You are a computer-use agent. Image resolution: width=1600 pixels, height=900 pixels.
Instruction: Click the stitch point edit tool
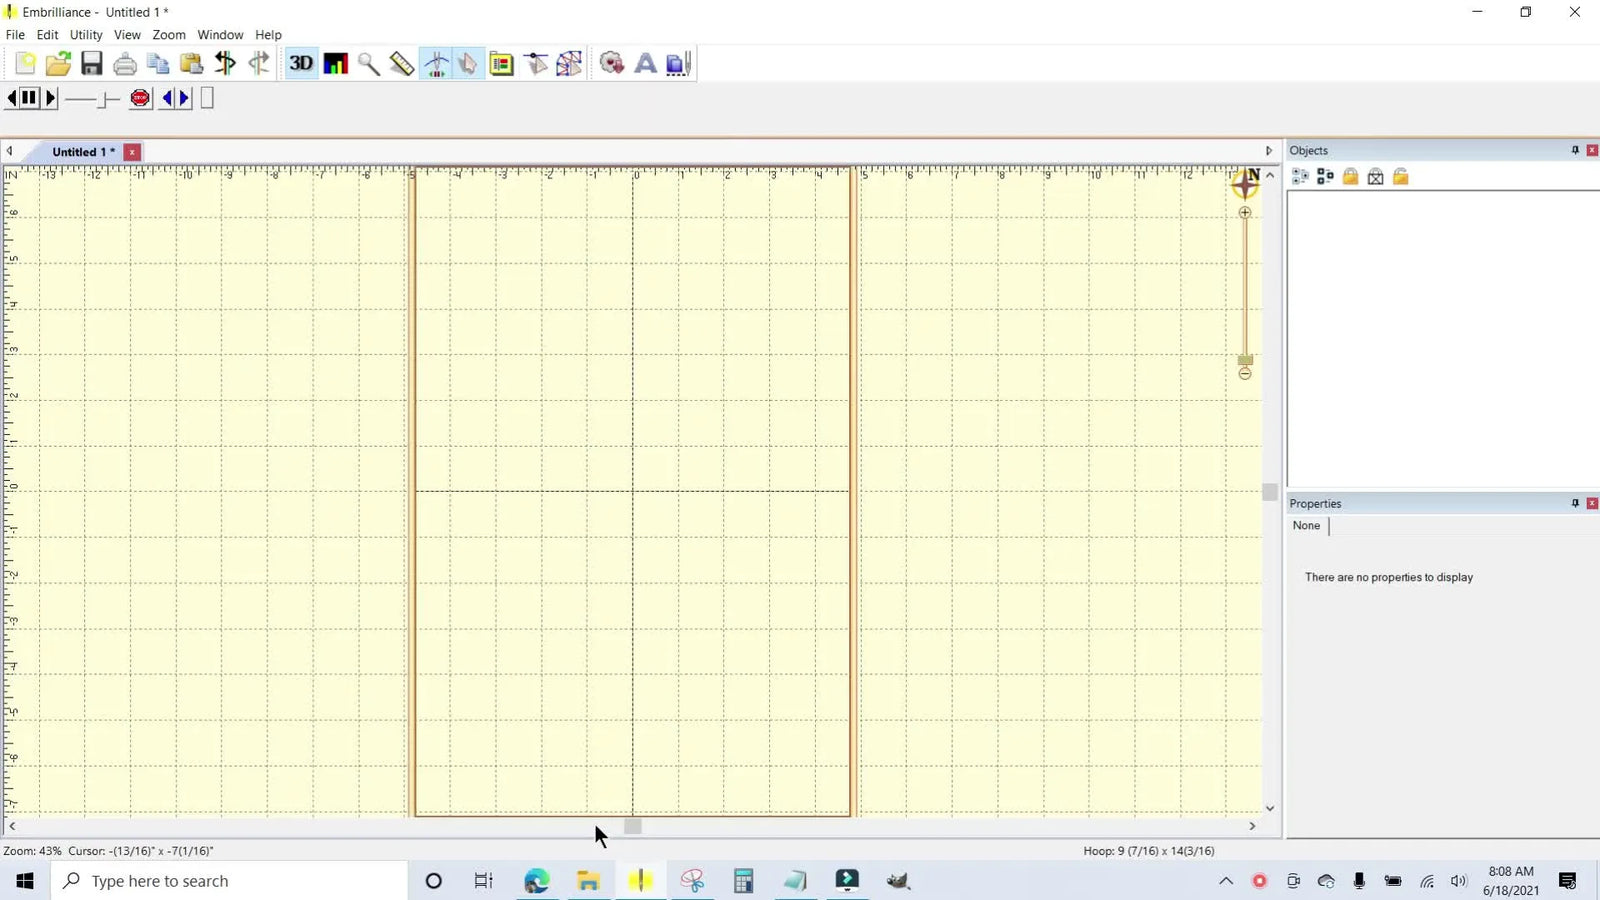(536, 64)
